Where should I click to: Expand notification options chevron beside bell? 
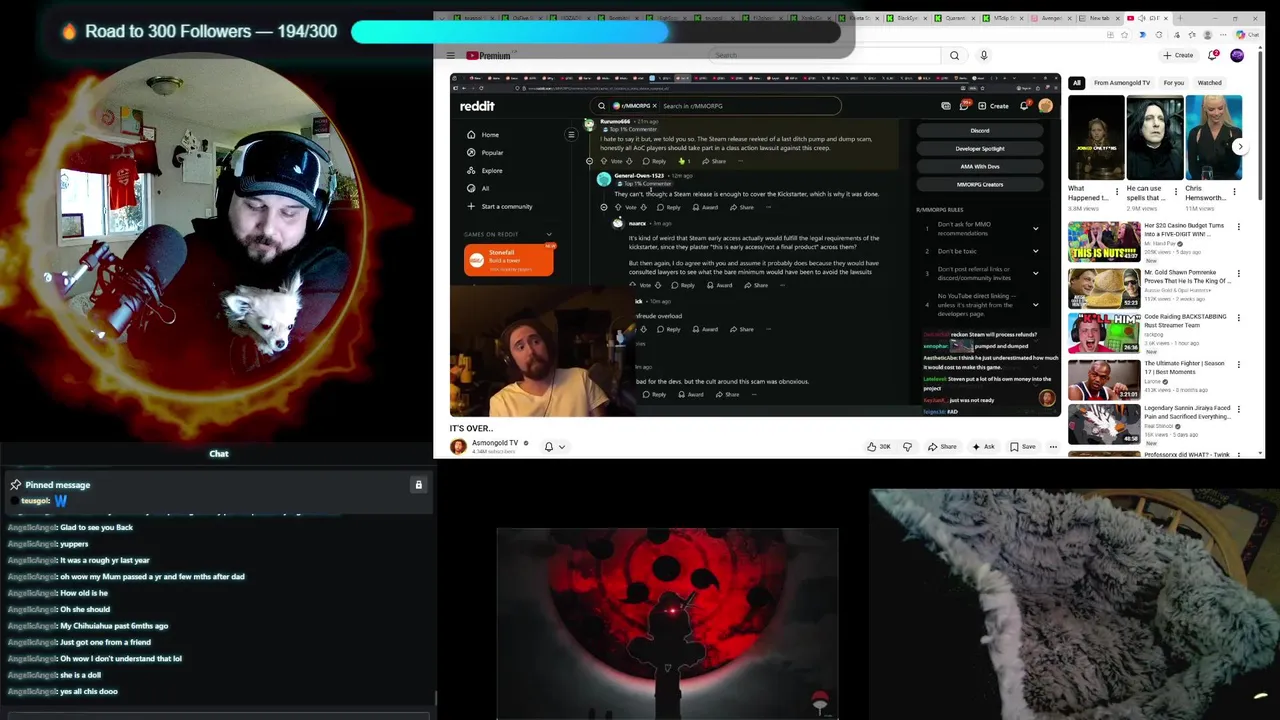562,447
